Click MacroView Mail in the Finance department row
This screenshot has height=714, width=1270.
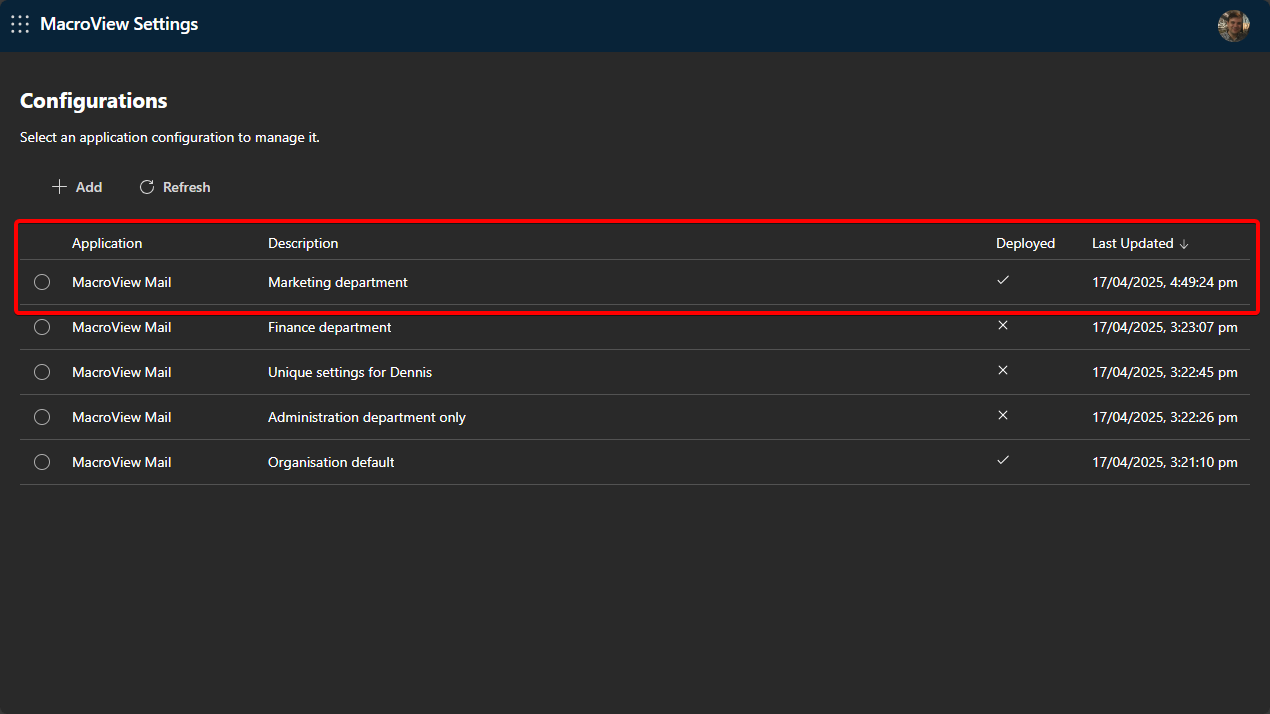point(122,327)
